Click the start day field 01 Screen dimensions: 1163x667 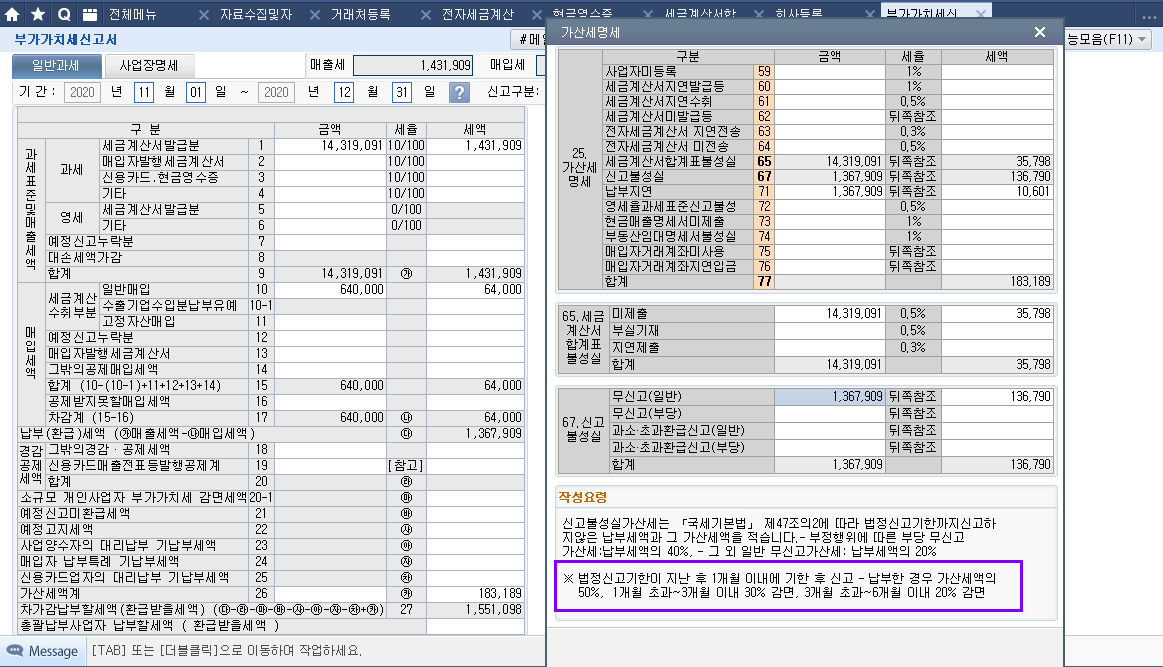(x=196, y=92)
